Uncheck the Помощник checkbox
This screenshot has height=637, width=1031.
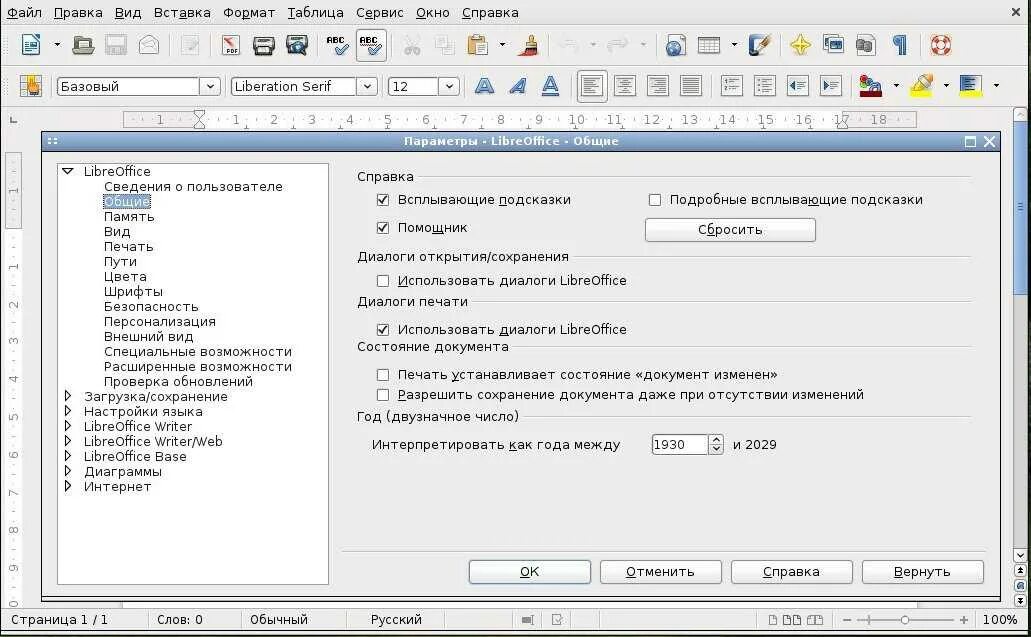coord(383,228)
